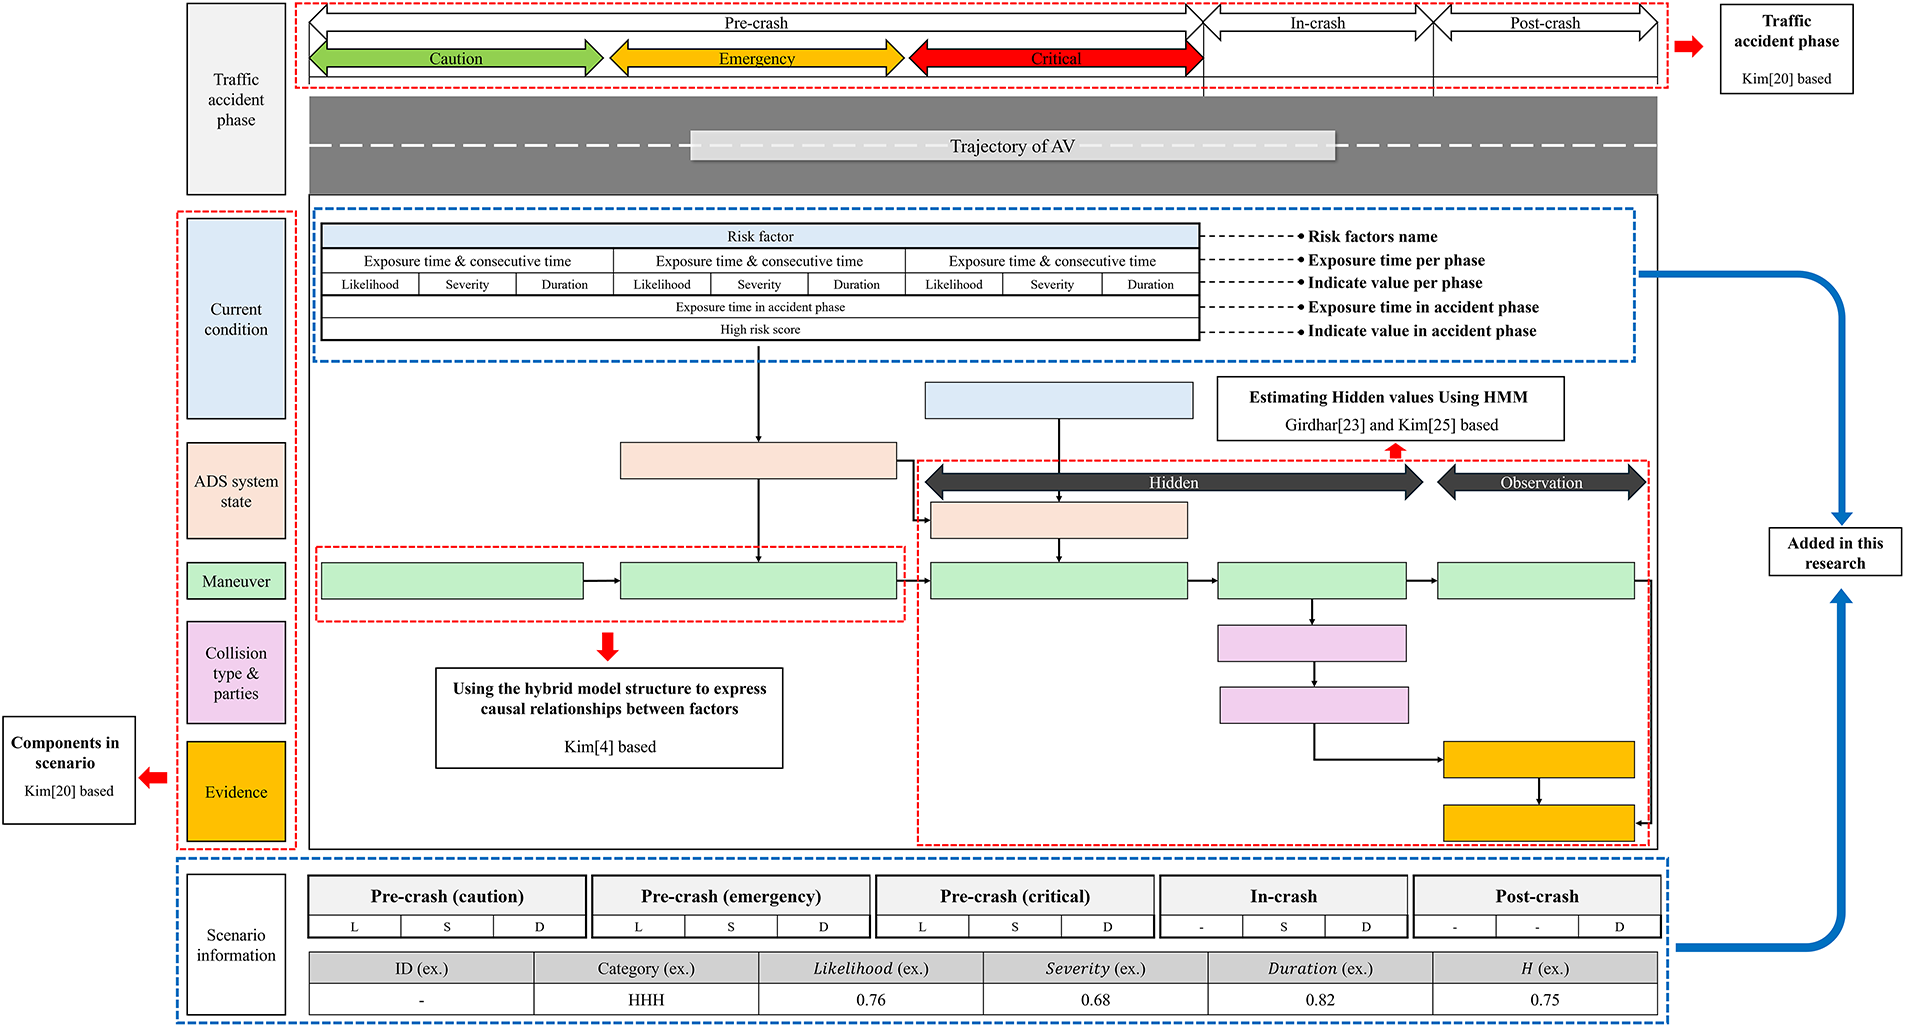Click the Risk factor table header

coord(760,237)
